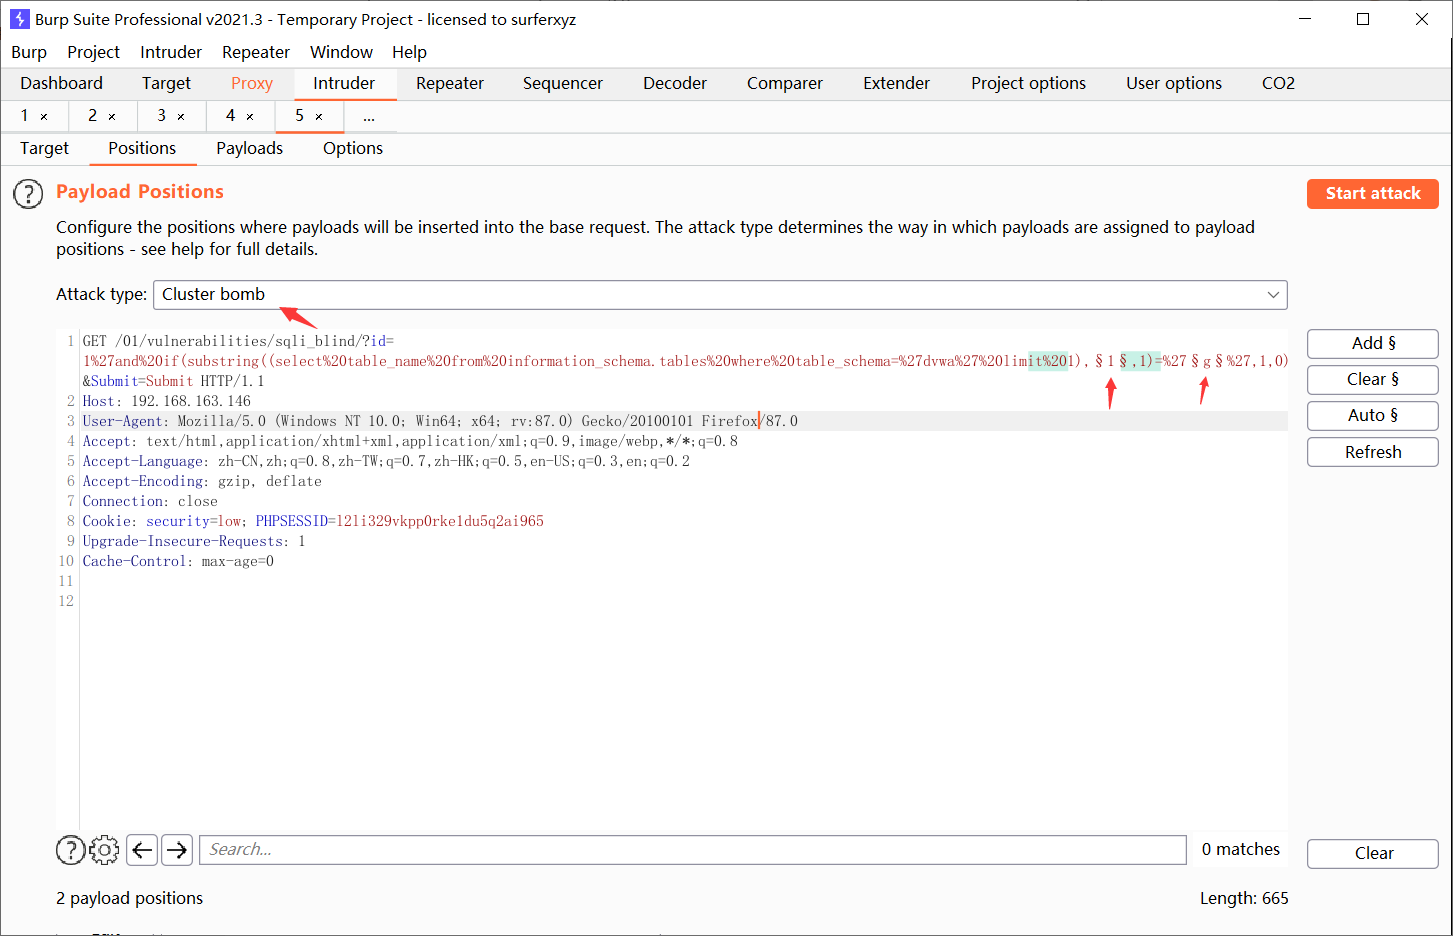The image size is (1453, 936).
Task: Open the Repeater menu
Action: (256, 52)
